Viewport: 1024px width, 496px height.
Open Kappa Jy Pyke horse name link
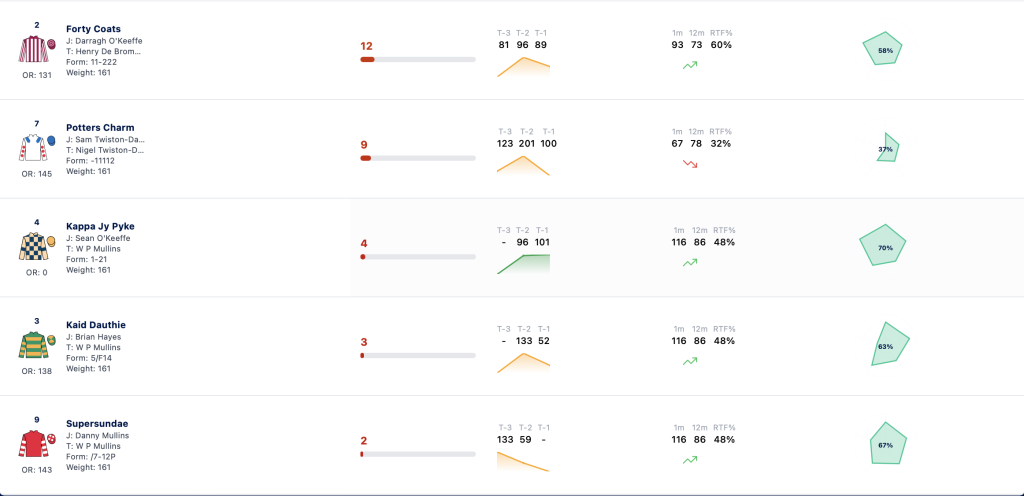point(100,226)
